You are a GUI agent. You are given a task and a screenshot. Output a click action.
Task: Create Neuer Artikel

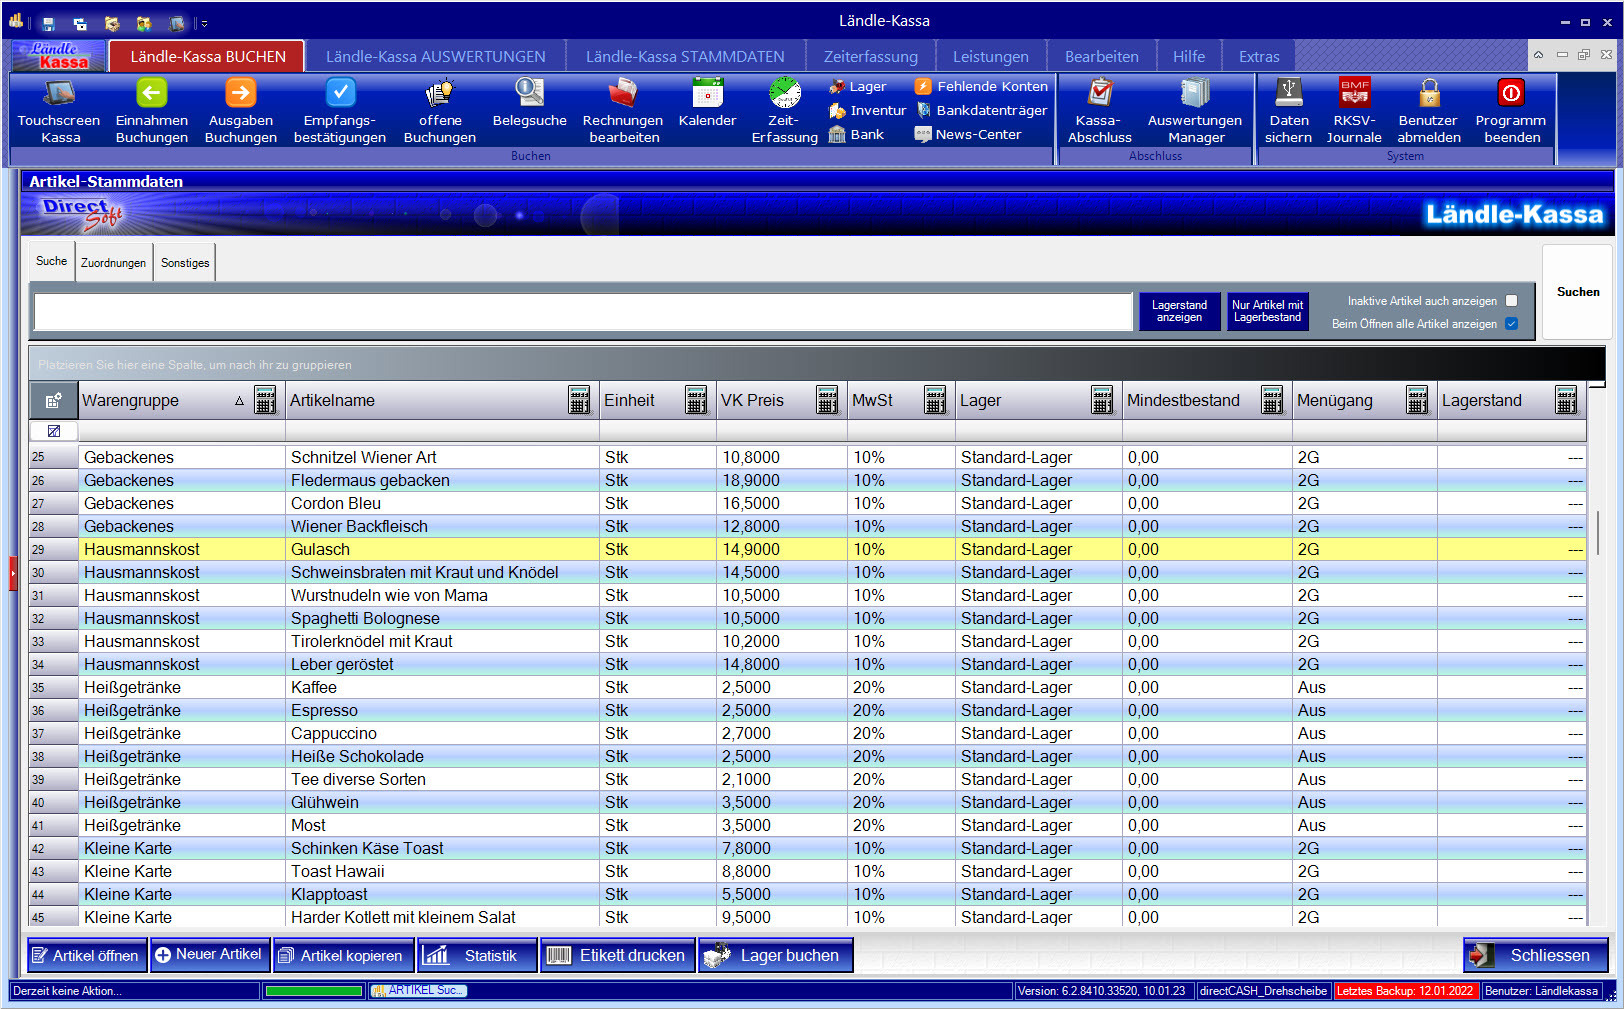coord(210,956)
